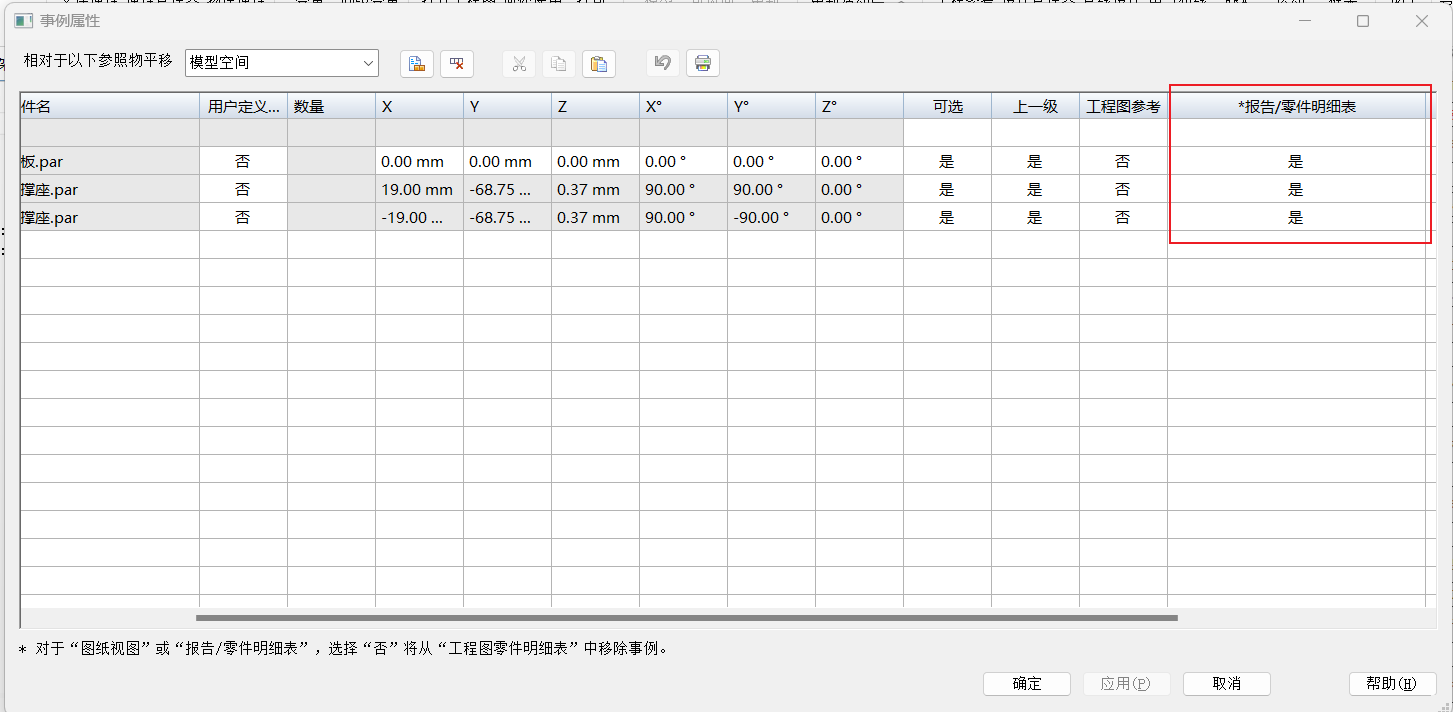Click the scissors cut icon
This screenshot has height=712, width=1453.
(519, 64)
